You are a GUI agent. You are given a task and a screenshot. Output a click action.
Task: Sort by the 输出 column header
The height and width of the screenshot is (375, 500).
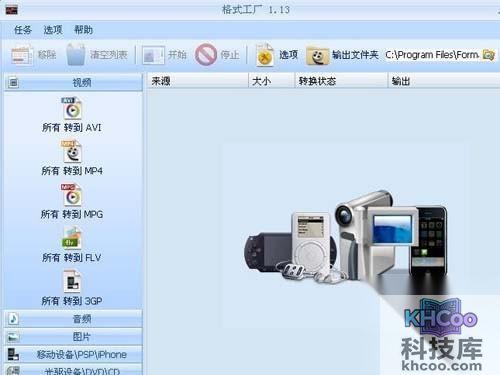[444, 81]
